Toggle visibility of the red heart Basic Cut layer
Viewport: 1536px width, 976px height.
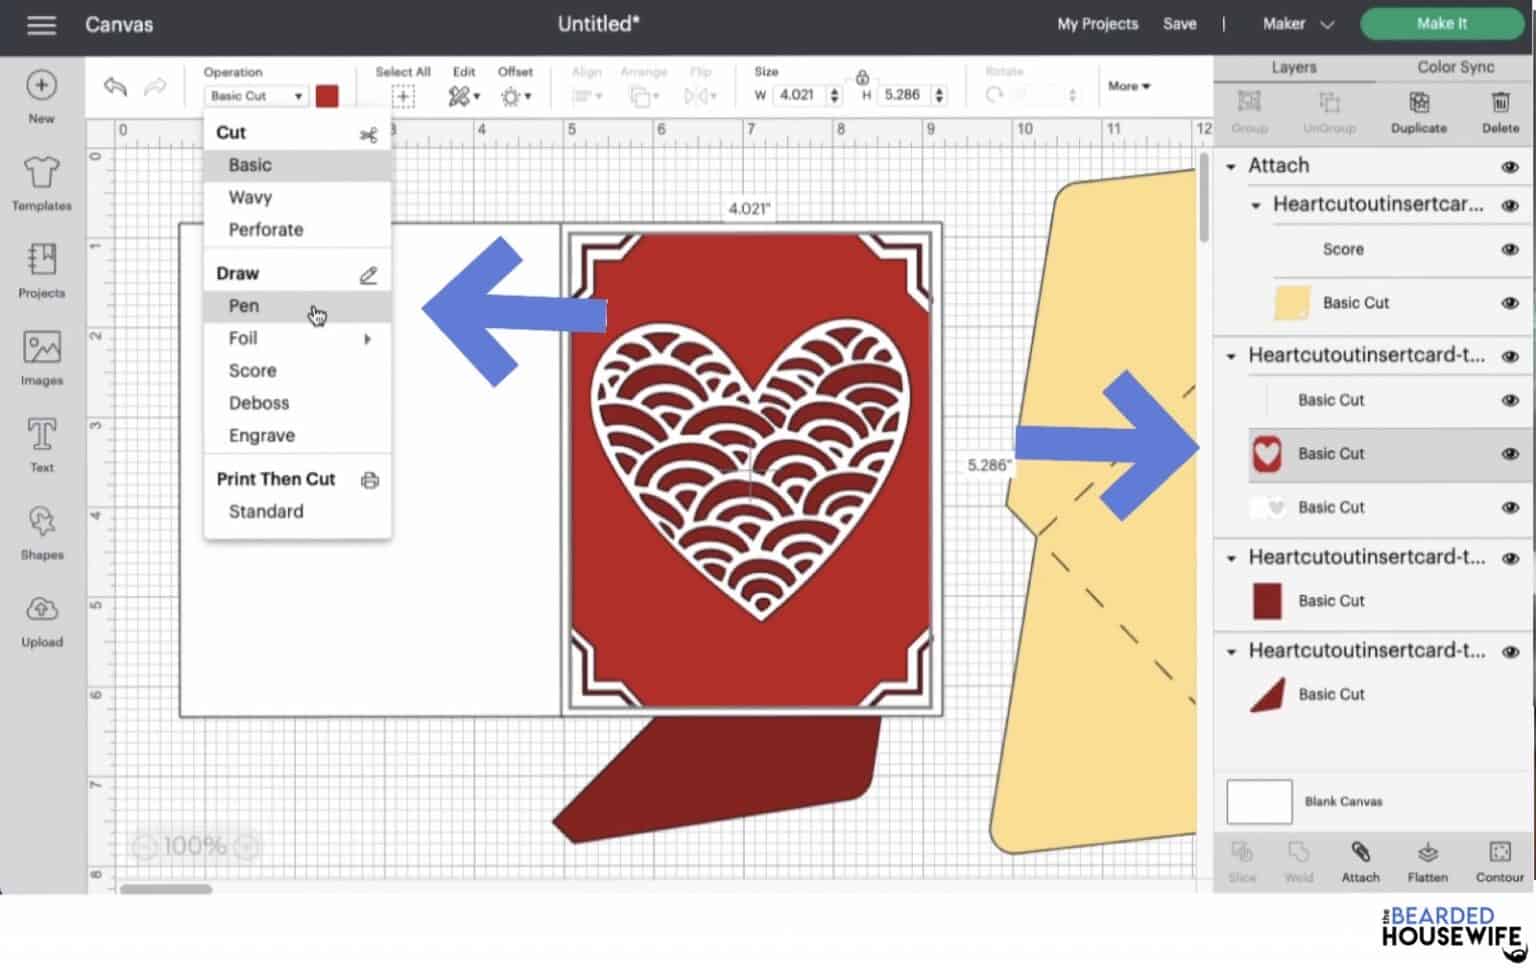[x=1510, y=453]
